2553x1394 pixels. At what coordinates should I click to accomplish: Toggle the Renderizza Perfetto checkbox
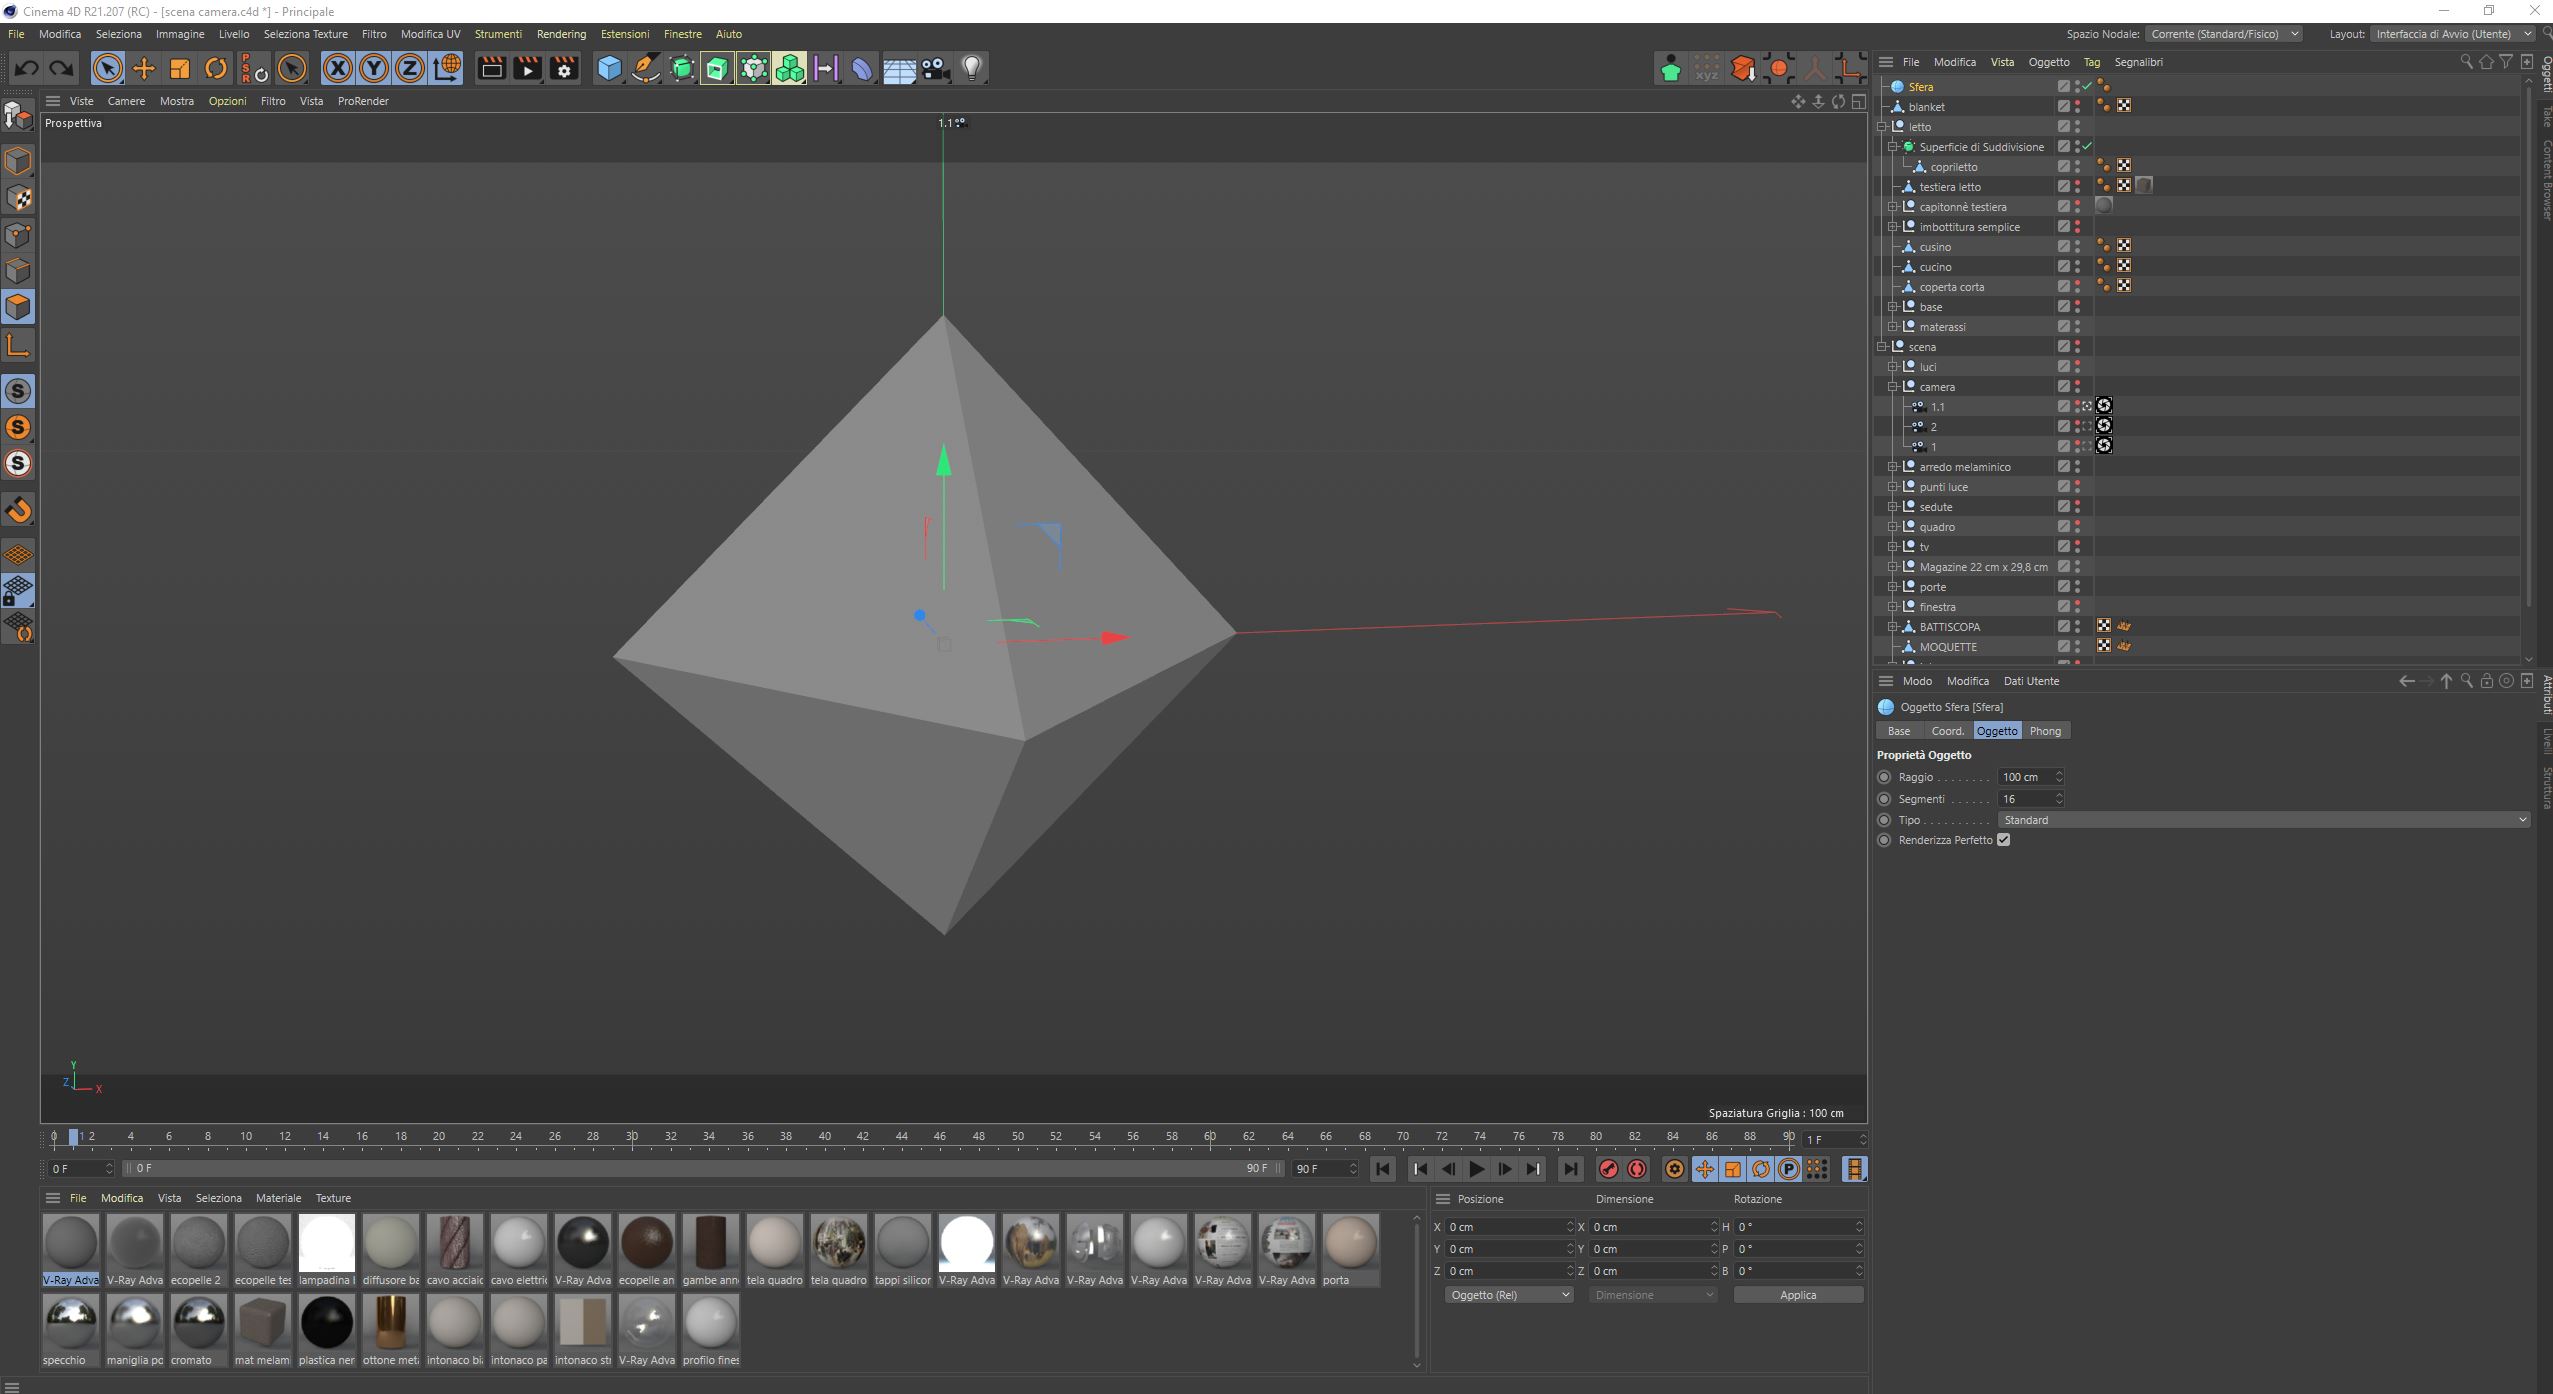tap(2003, 840)
